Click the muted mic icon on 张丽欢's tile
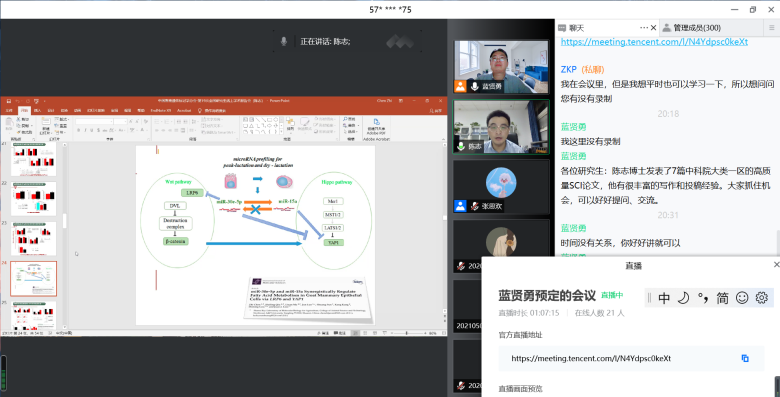Viewport: 780px width, 397px height. pos(475,206)
